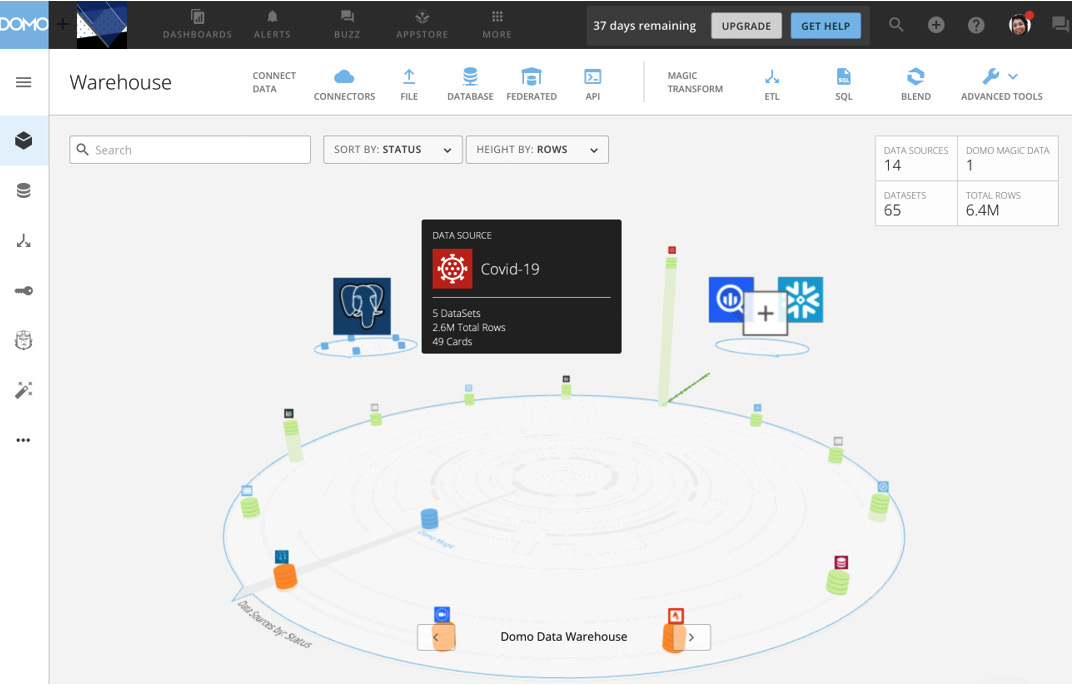1072x685 pixels.
Task: Go to previous warehouse view arrow
Action: [x=436, y=637]
